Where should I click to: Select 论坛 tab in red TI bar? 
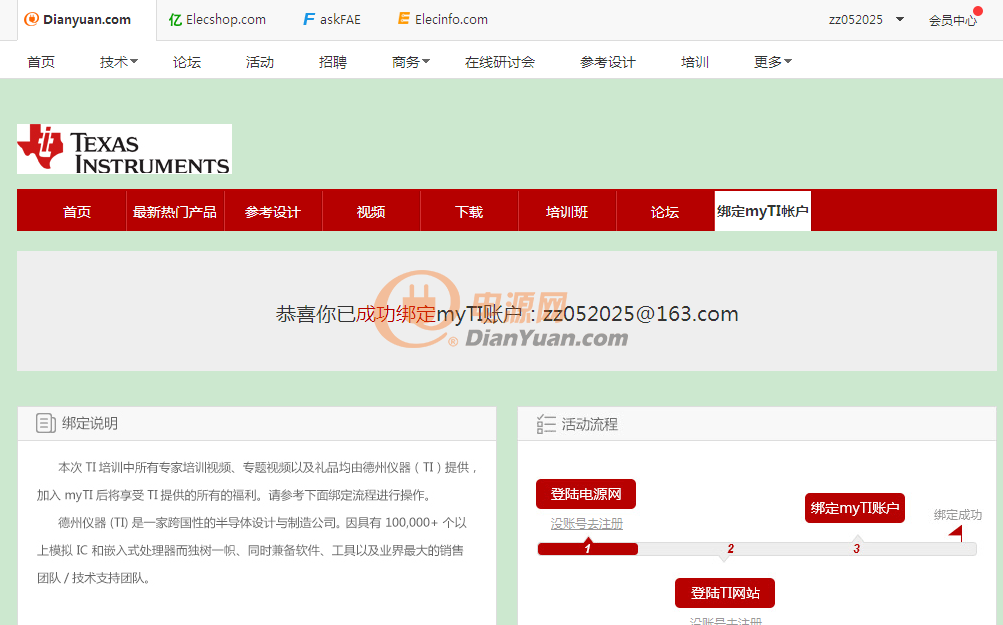665,212
